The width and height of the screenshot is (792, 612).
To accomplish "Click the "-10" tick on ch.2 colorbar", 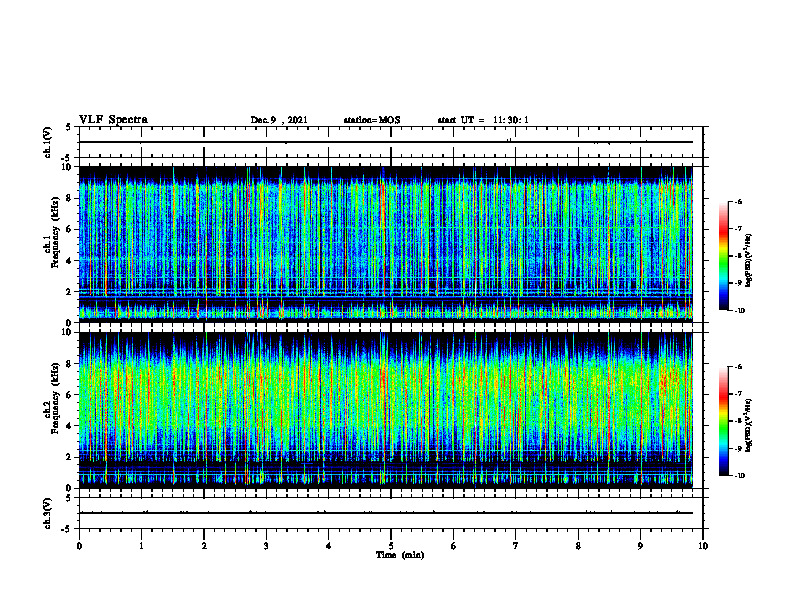I will [x=739, y=475].
